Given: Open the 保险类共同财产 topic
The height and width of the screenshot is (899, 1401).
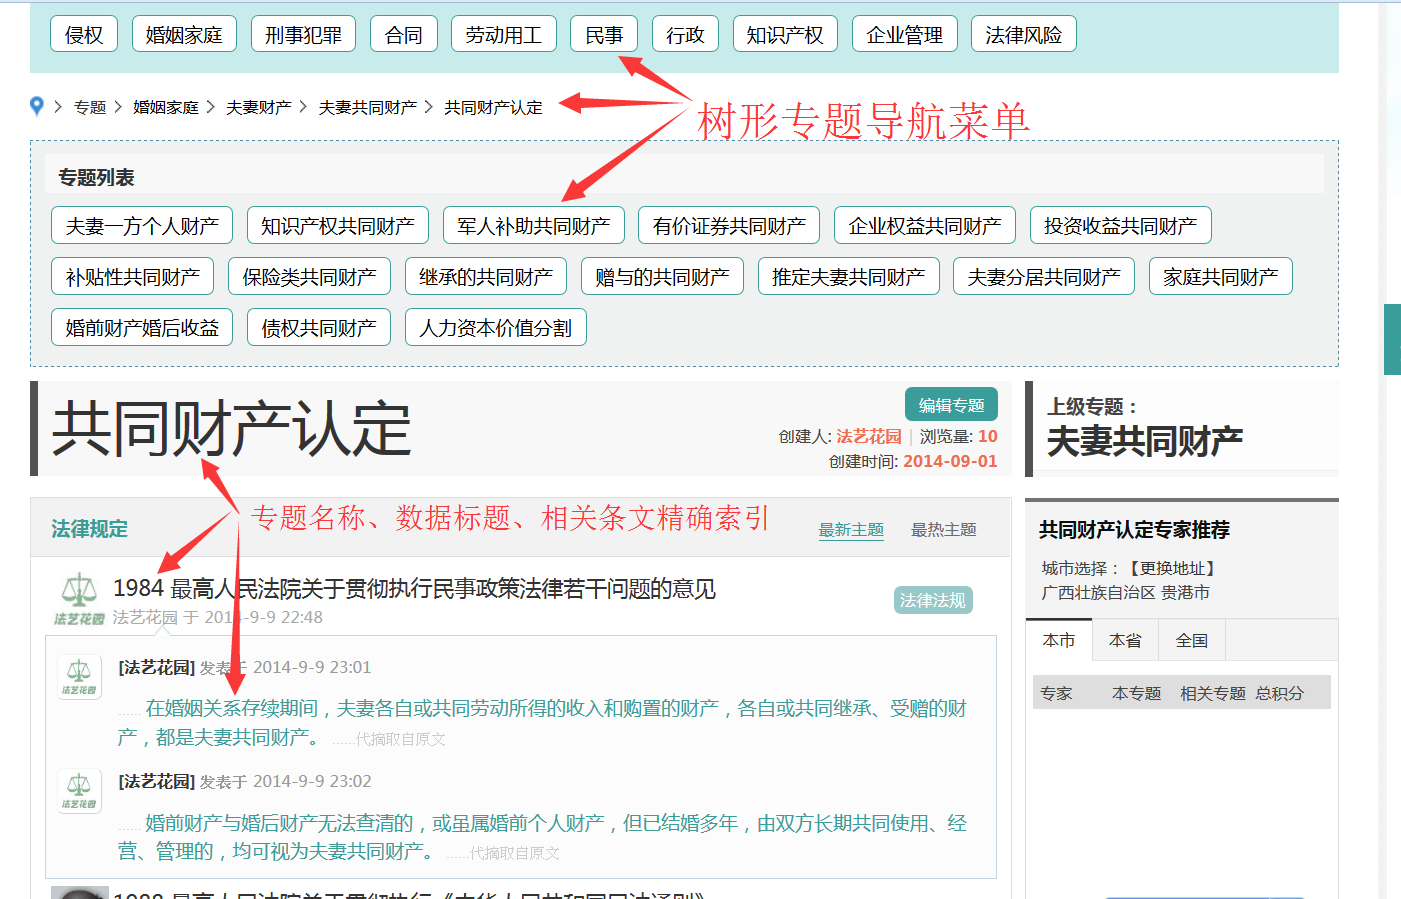Looking at the screenshot, I should (309, 277).
